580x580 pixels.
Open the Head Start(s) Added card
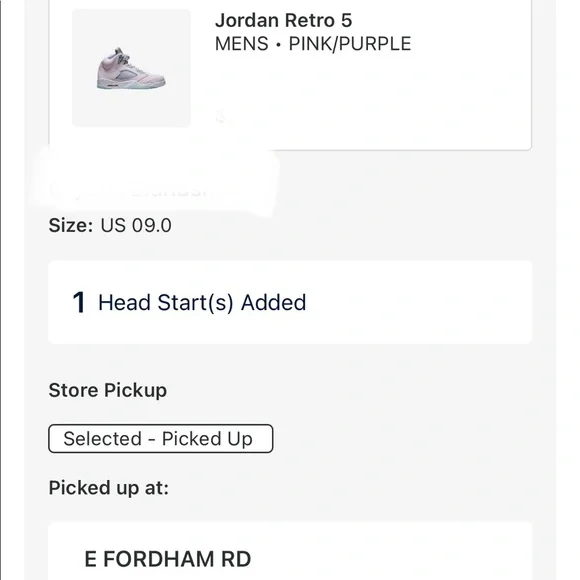point(290,302)
